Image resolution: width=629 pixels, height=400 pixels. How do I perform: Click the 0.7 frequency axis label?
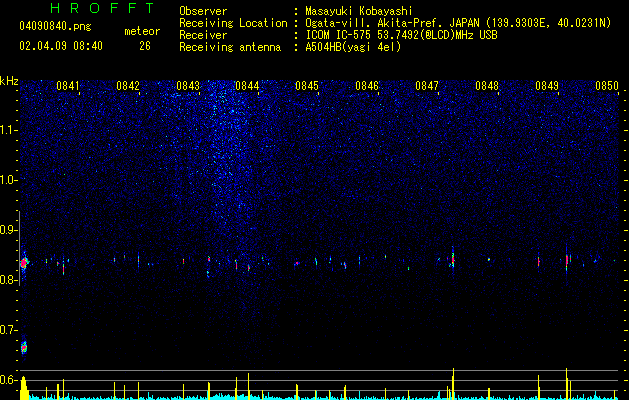[9, 330]
